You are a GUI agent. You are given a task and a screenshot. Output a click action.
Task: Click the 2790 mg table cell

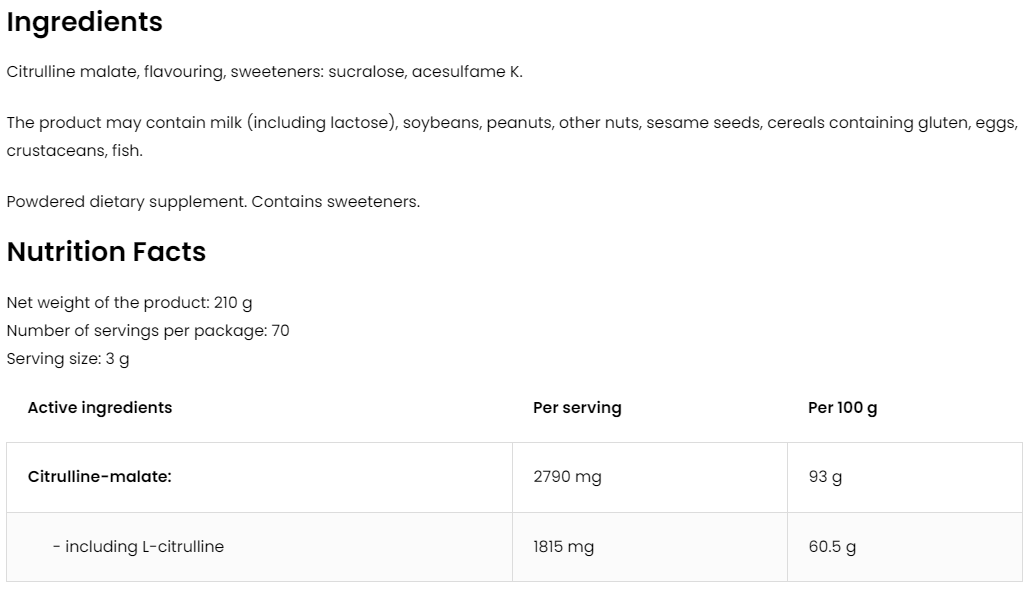click(568, 477)
